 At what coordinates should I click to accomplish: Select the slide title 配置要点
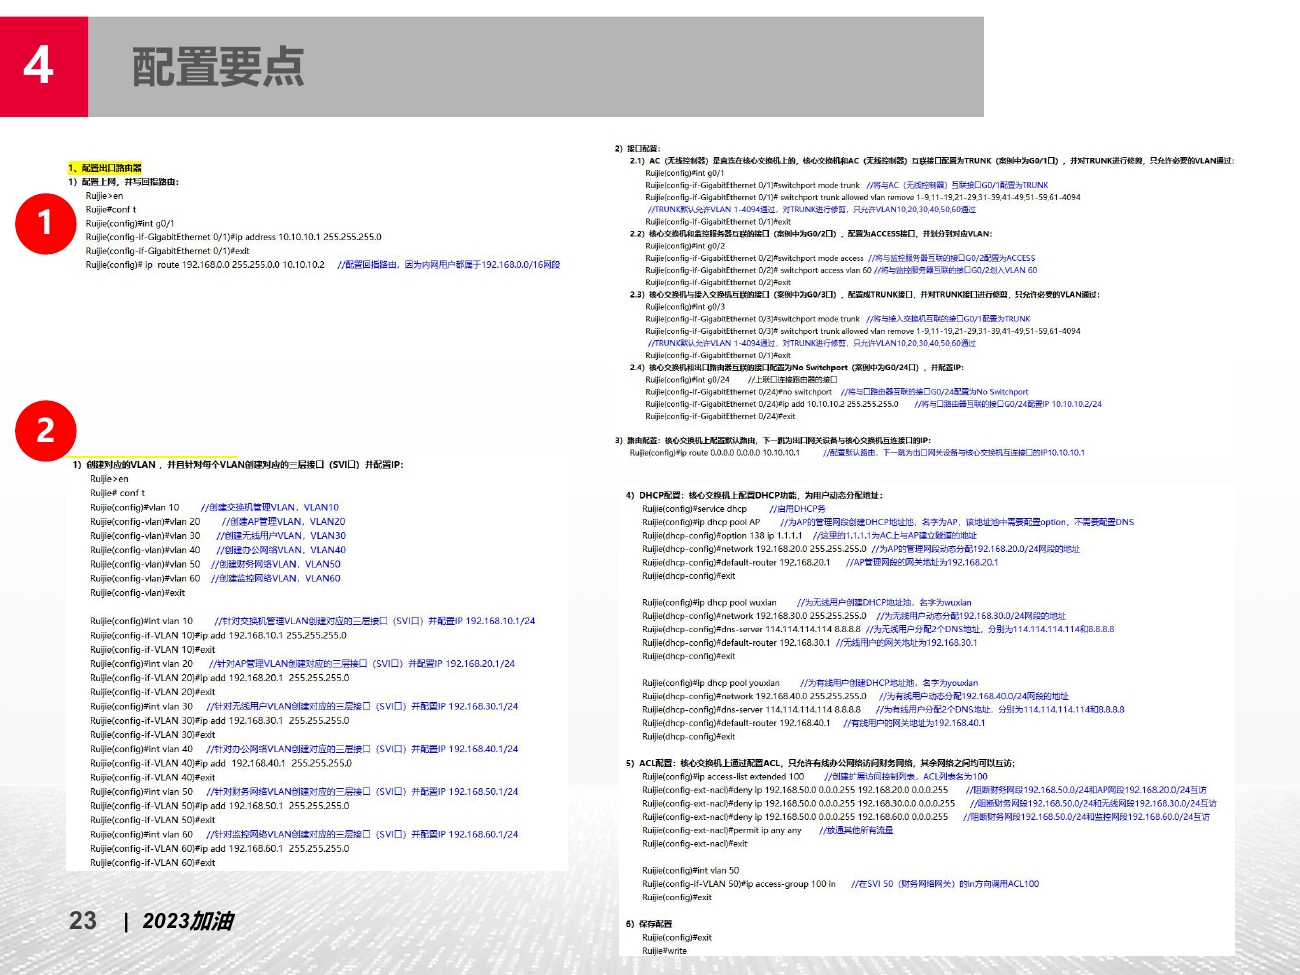(217, 67)
